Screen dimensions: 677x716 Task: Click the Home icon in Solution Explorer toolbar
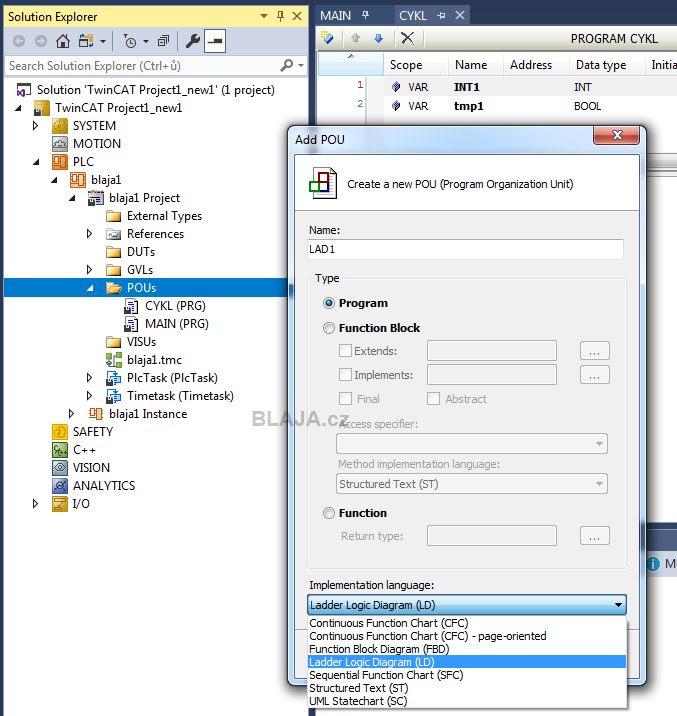[63, 41]
